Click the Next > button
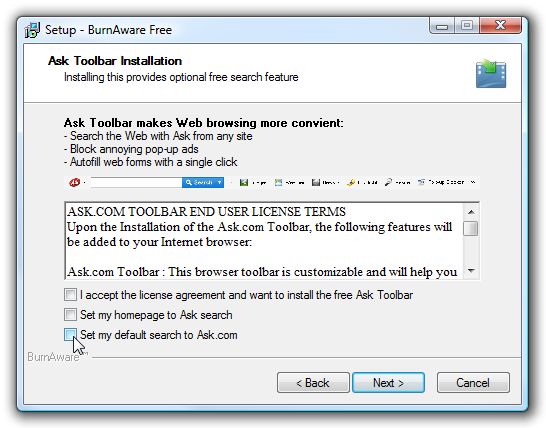Screen dimensions: 546x428 click(388, 383)
